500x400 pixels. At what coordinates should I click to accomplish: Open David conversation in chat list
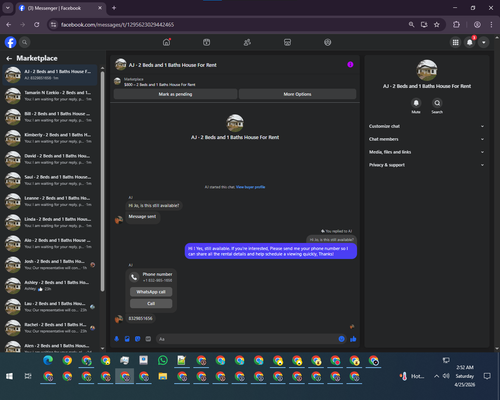[50, 159]
